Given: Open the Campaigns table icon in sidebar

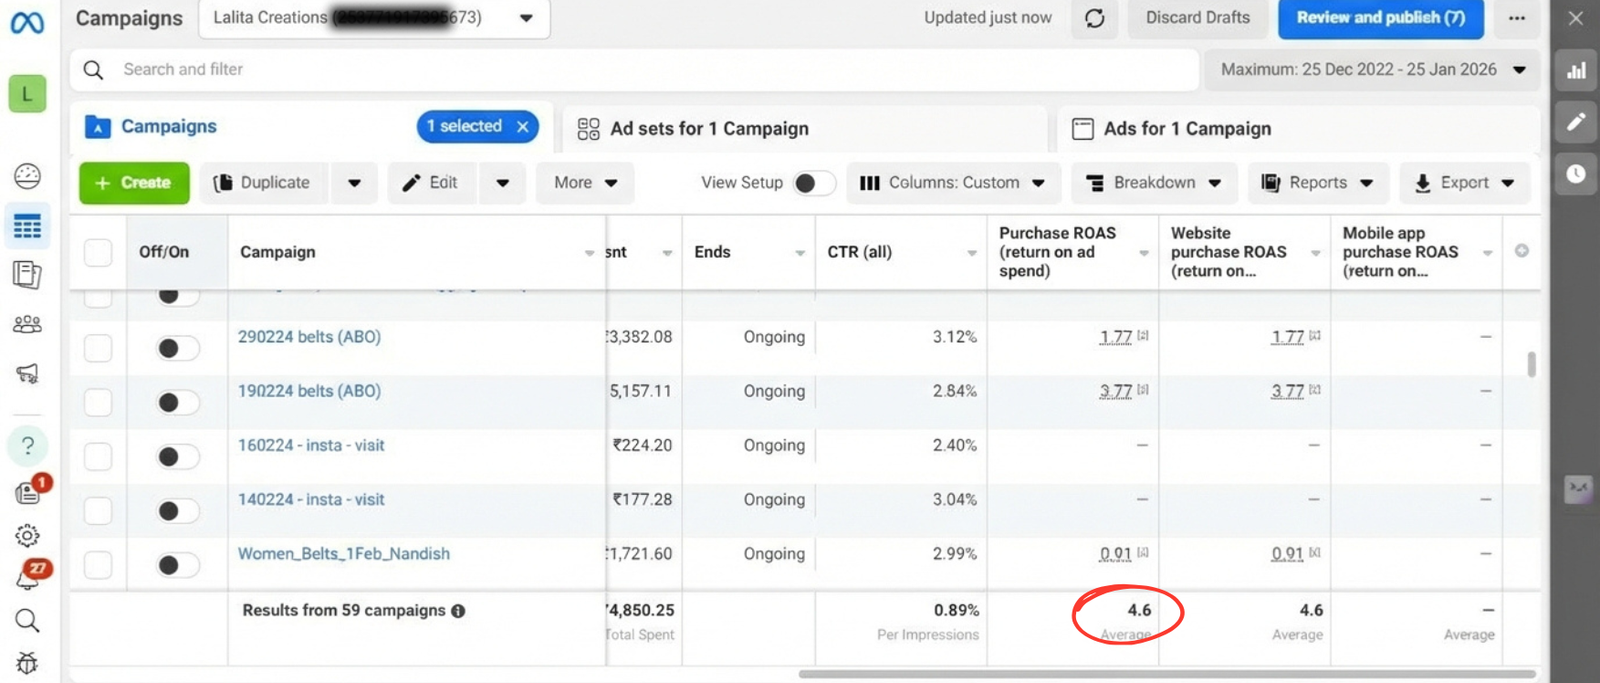Looking at the screenshot, I should click(x=27, y=226).
